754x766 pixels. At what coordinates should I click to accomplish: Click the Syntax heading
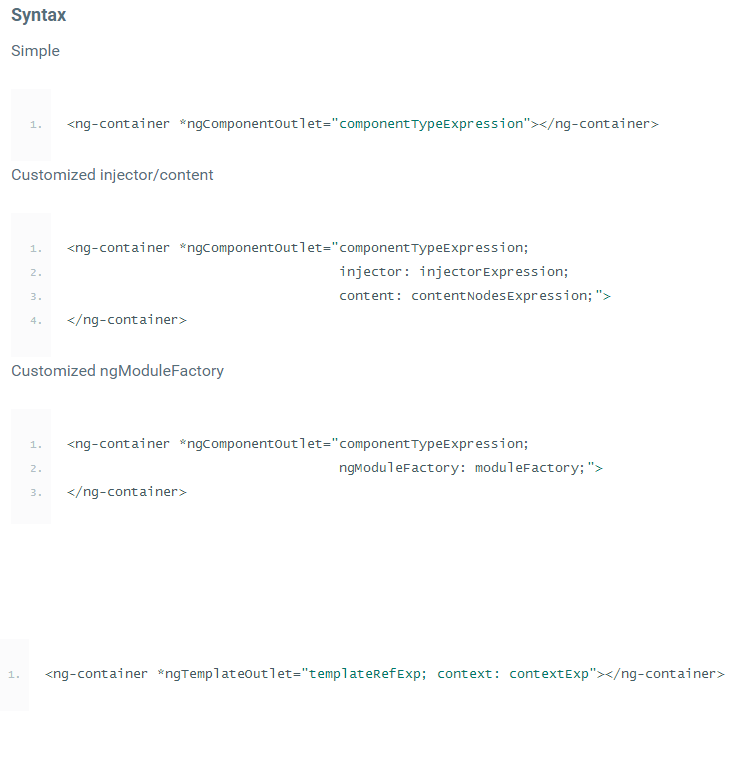coord(39,16)
